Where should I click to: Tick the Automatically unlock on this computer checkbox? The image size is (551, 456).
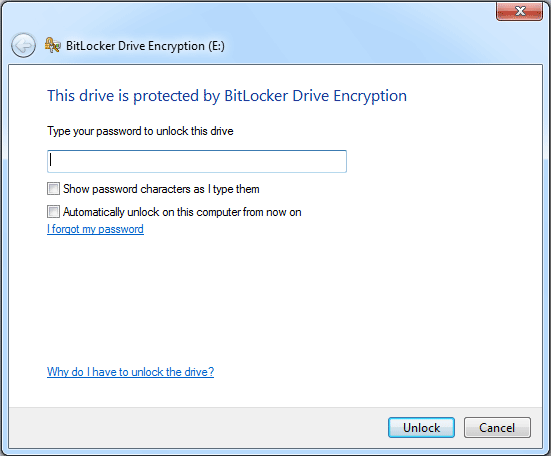[53, 212]
